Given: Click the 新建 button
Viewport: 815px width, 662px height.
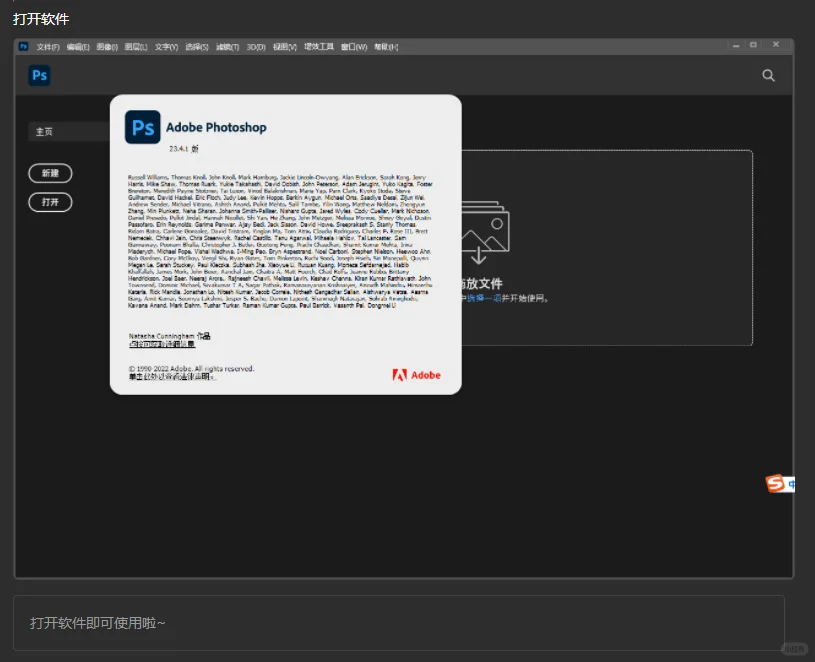Looking at the screenshot, I should click(x=50, y=173).
